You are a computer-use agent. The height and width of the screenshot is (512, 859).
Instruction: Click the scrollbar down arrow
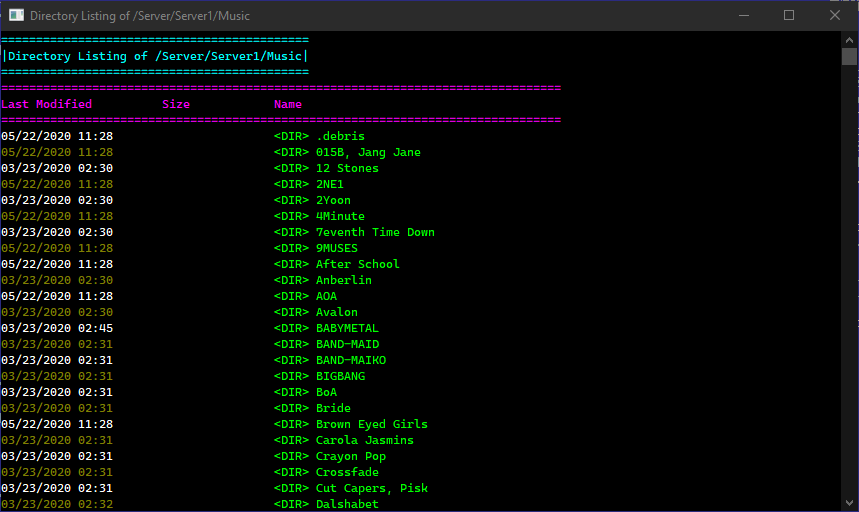point(849,503)
